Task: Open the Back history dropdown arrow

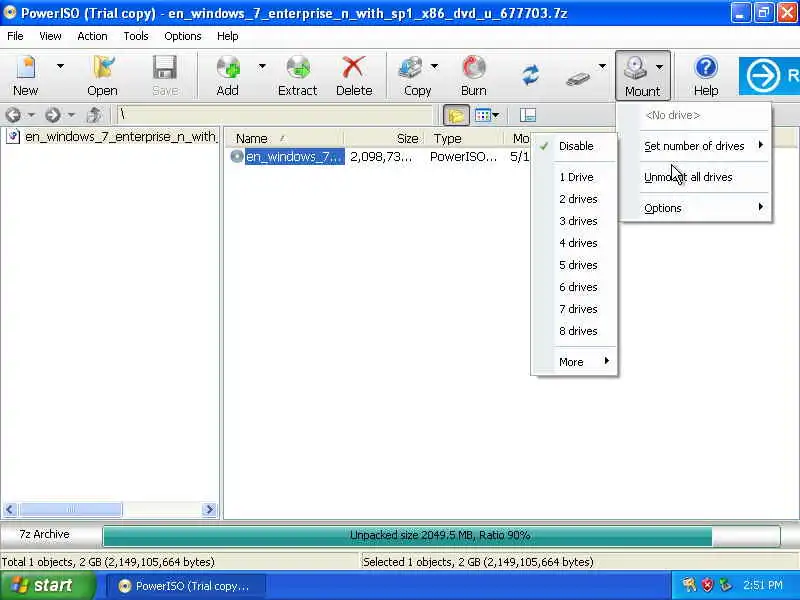Action: (x=31, y=115)
